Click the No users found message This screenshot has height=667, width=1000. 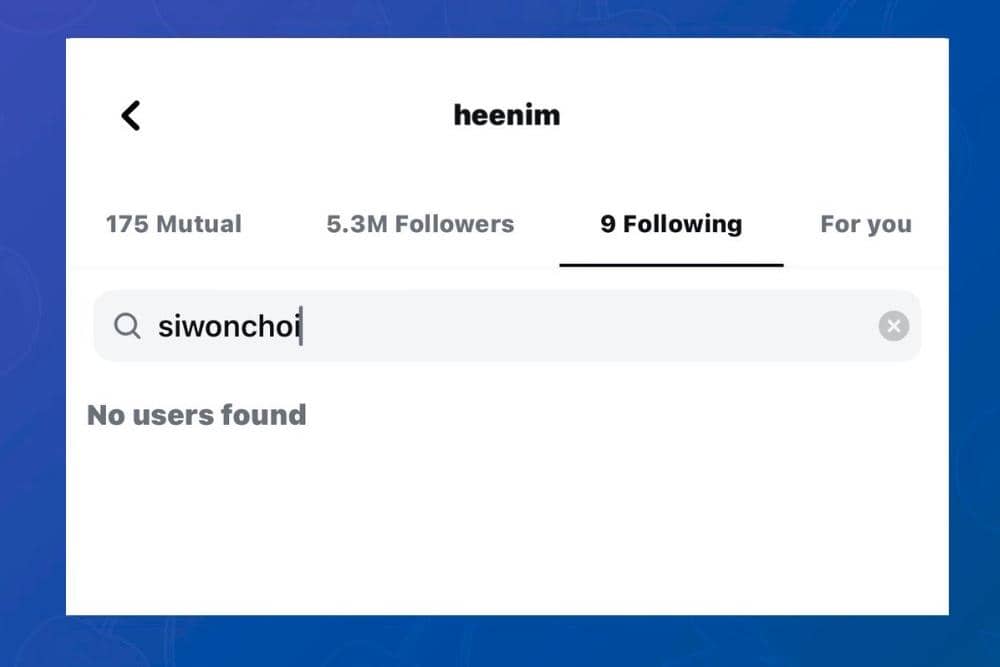(x=197, y=415)
